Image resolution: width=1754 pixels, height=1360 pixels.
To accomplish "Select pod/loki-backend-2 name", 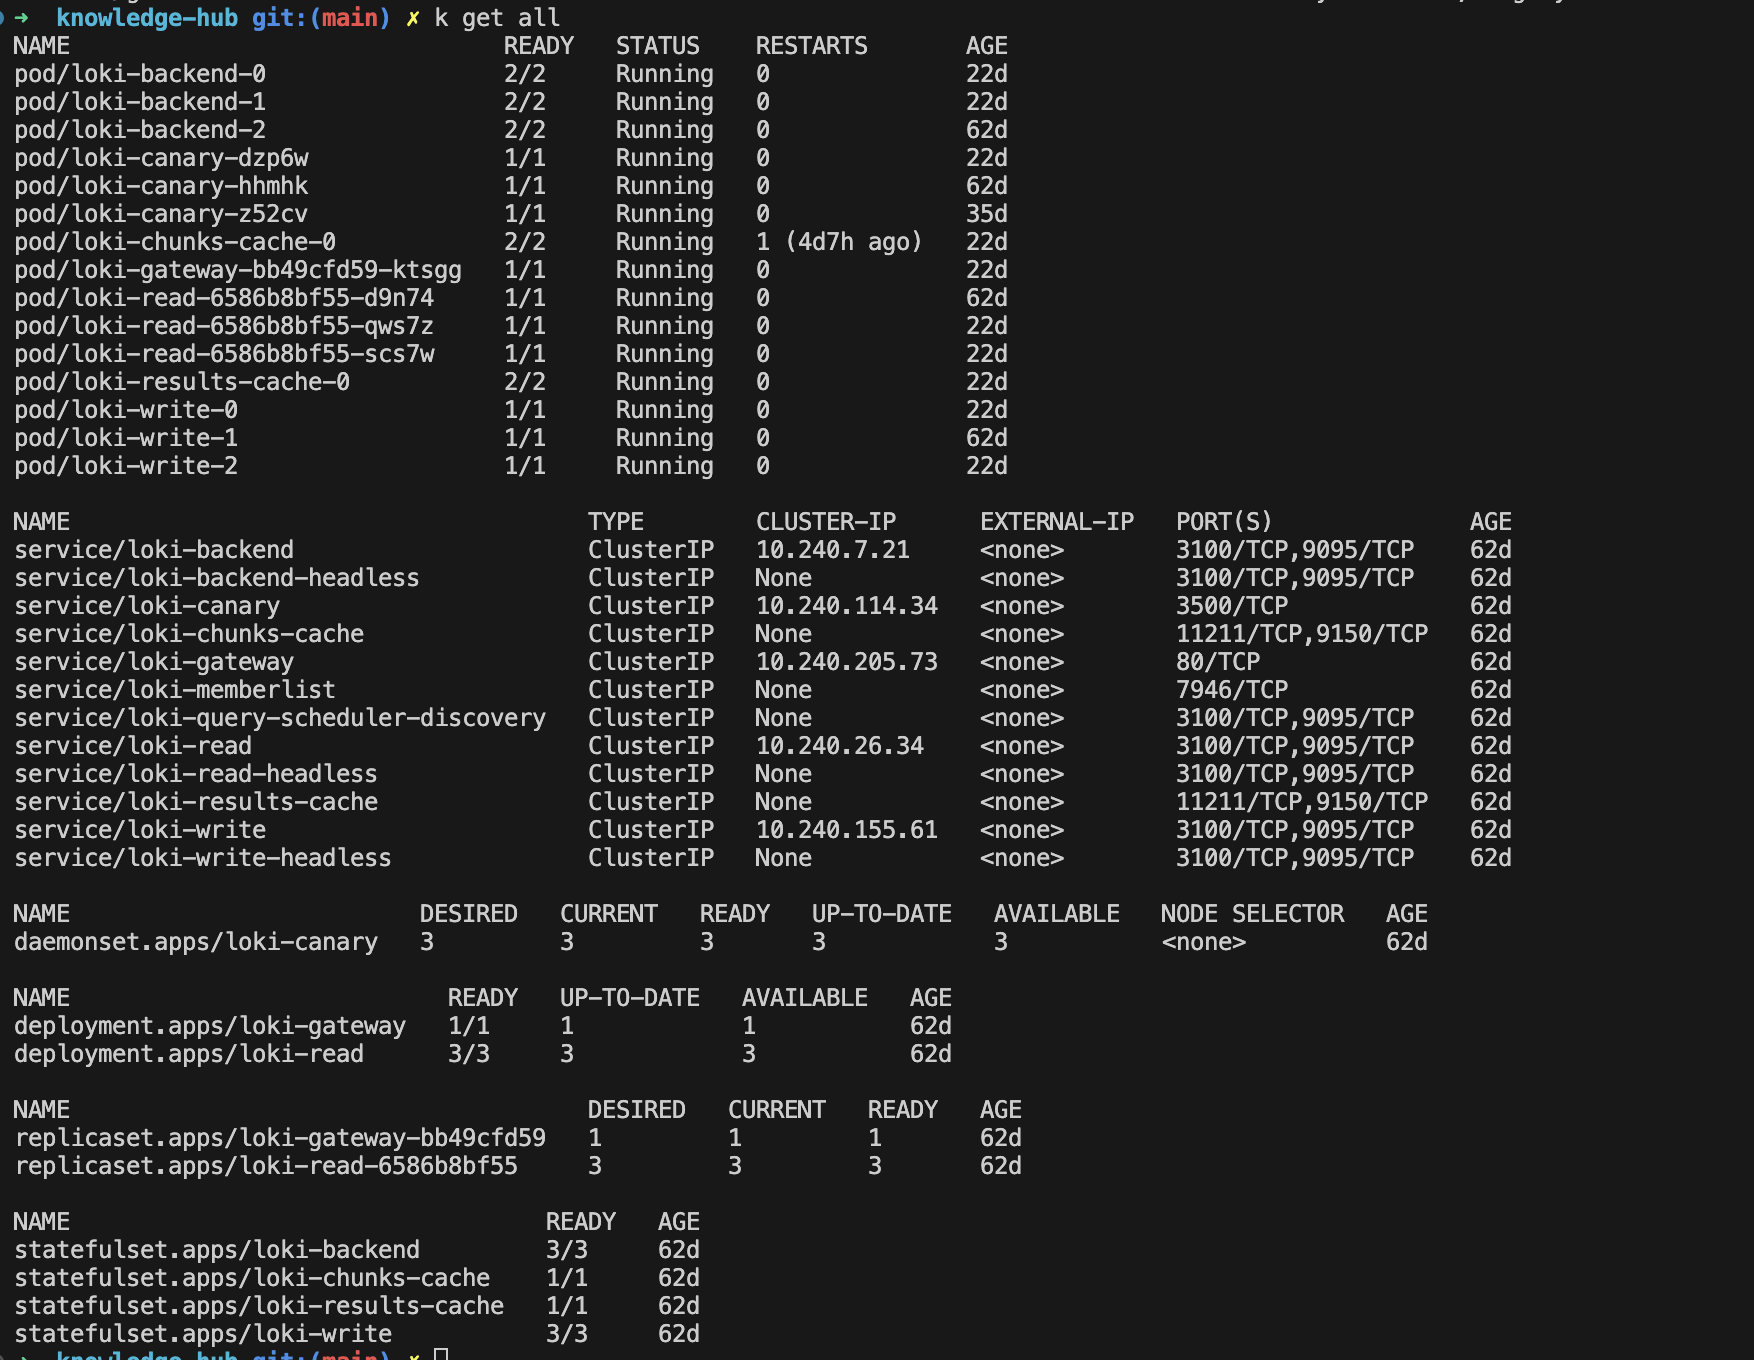I will click(x=140, y=130).
